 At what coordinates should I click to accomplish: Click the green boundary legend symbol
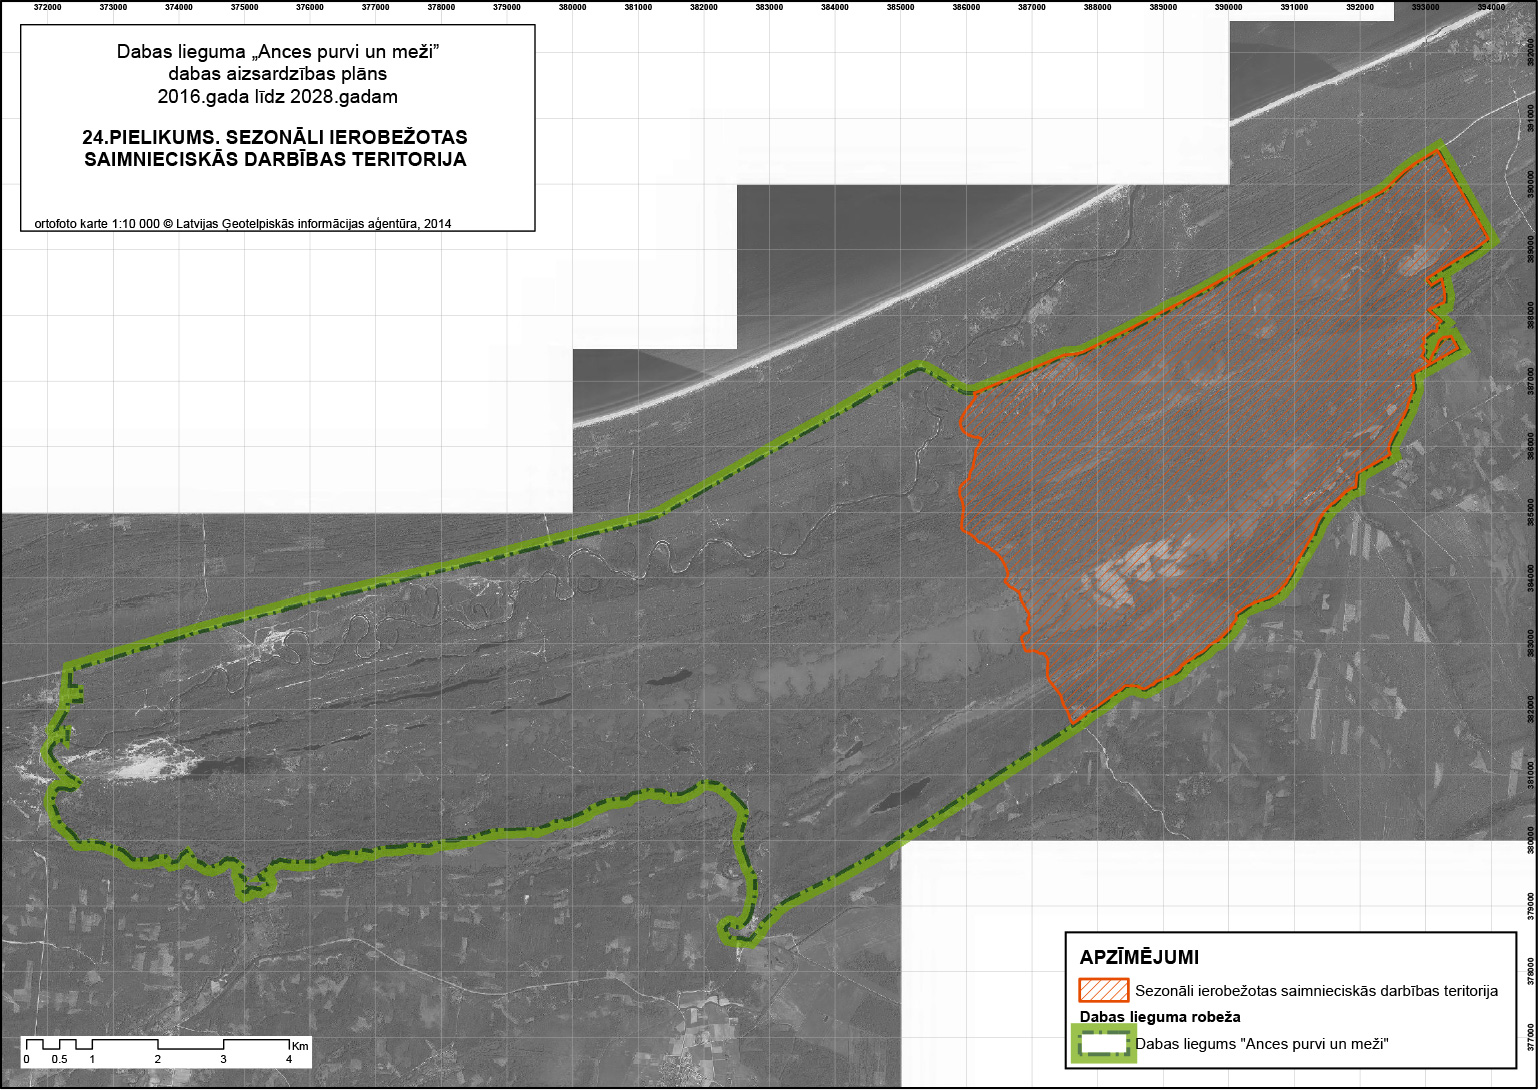tap(1103, 1043)
